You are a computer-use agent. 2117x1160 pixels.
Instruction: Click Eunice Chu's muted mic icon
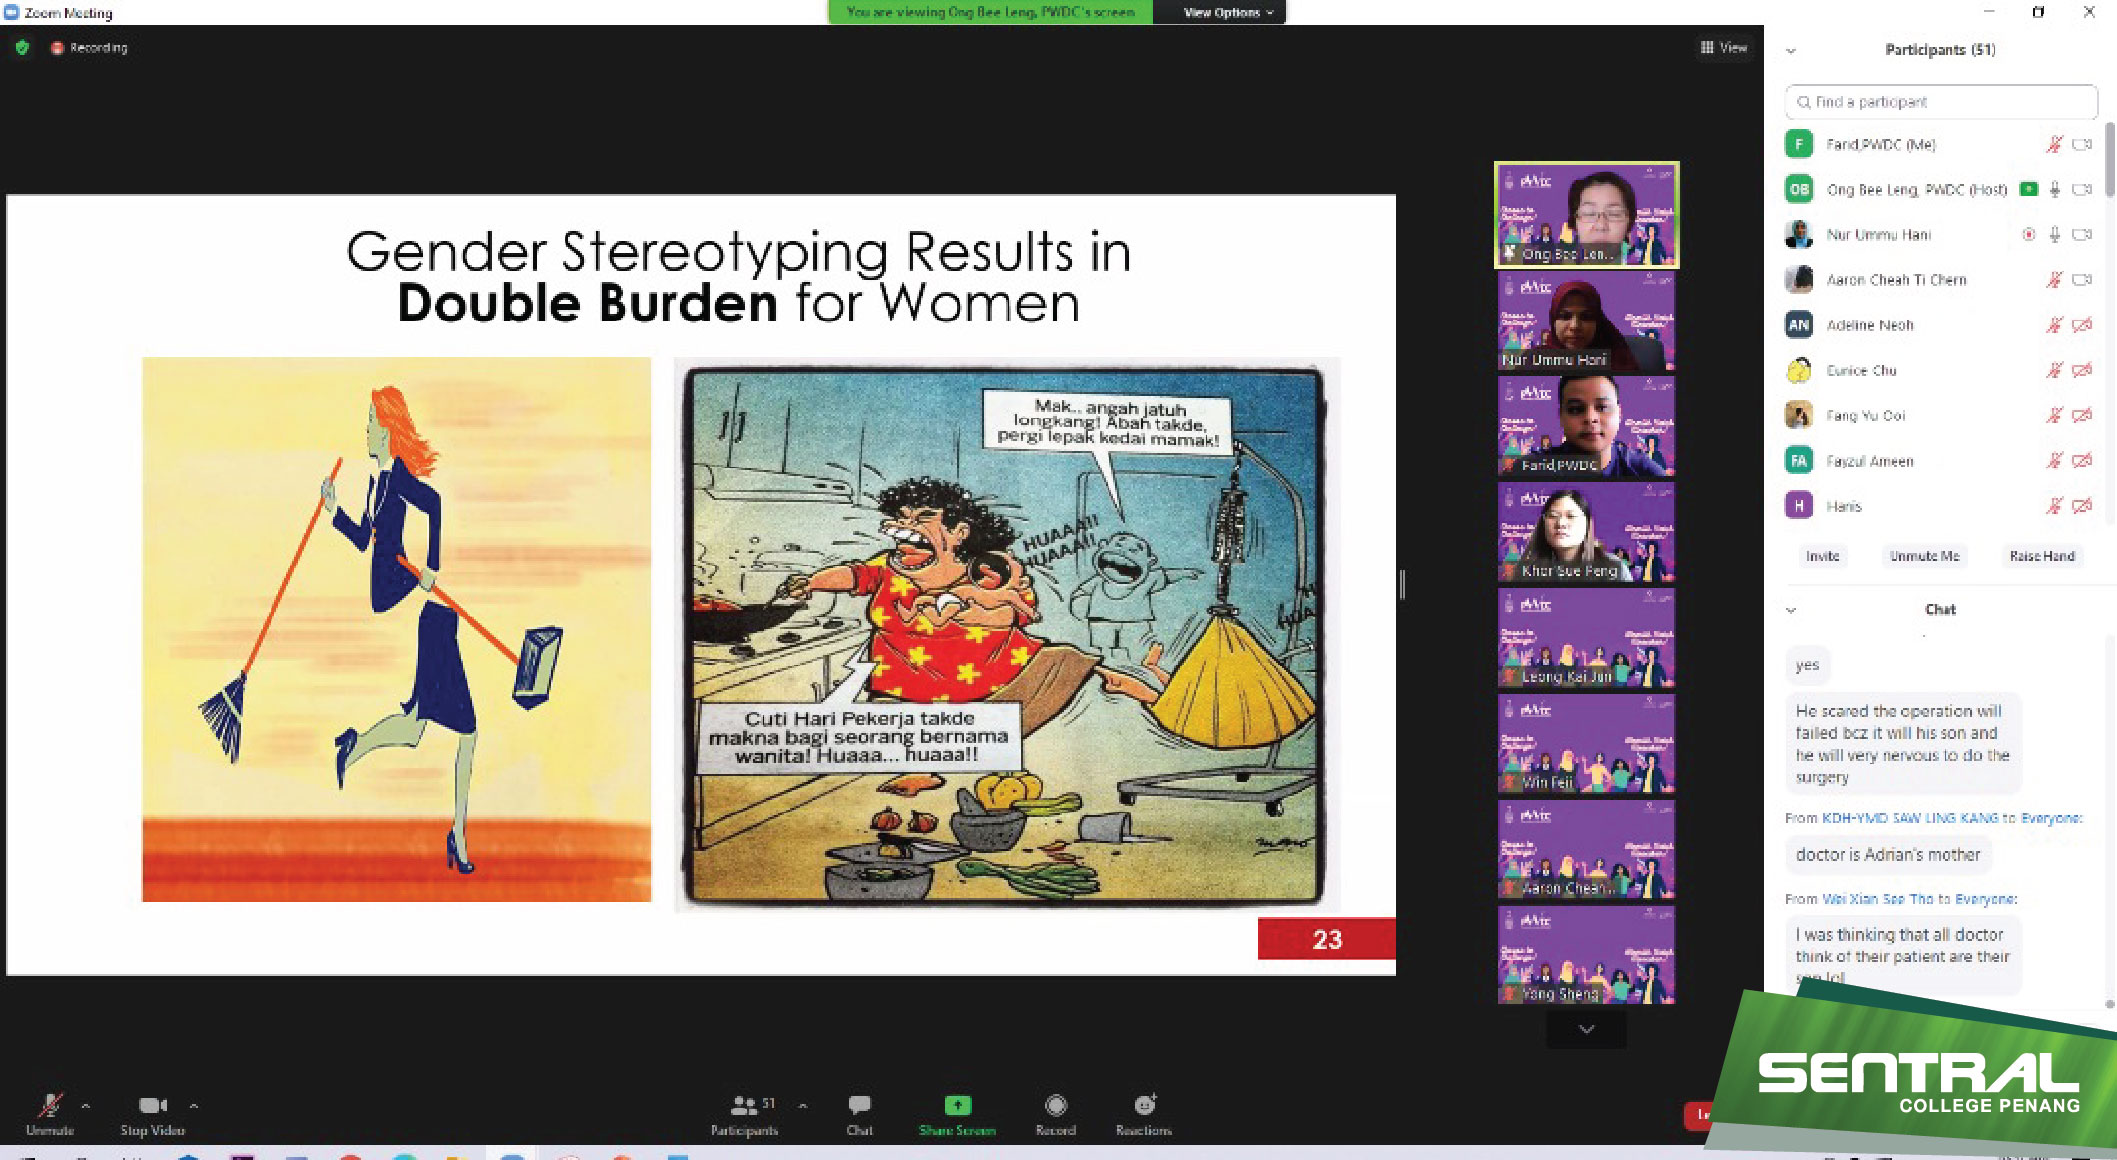click(2054, 370)
